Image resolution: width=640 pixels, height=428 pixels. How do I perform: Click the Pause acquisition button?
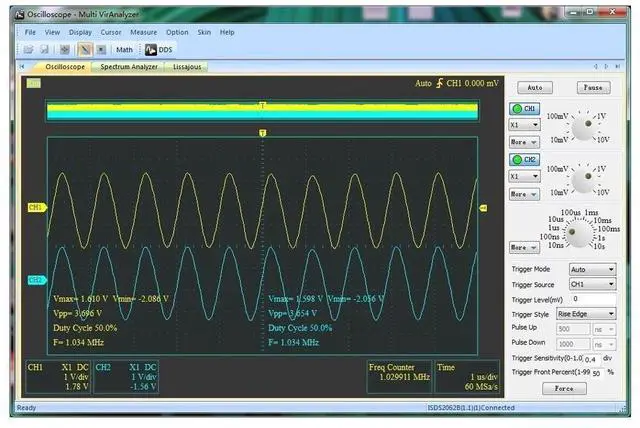click(592, 88)
